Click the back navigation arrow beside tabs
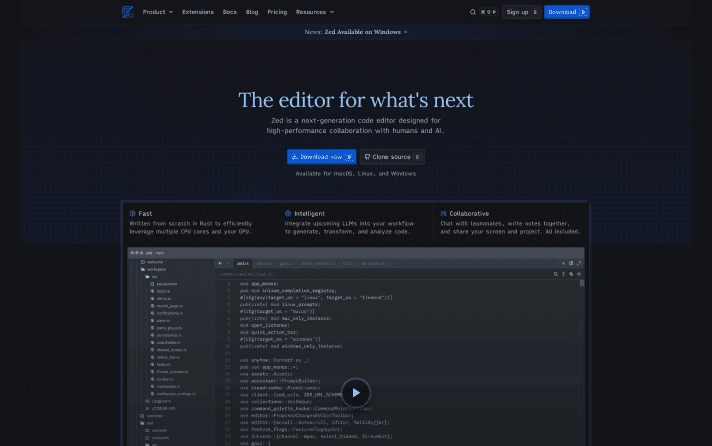Screen dimensions: 712x446 pos(220,263)
